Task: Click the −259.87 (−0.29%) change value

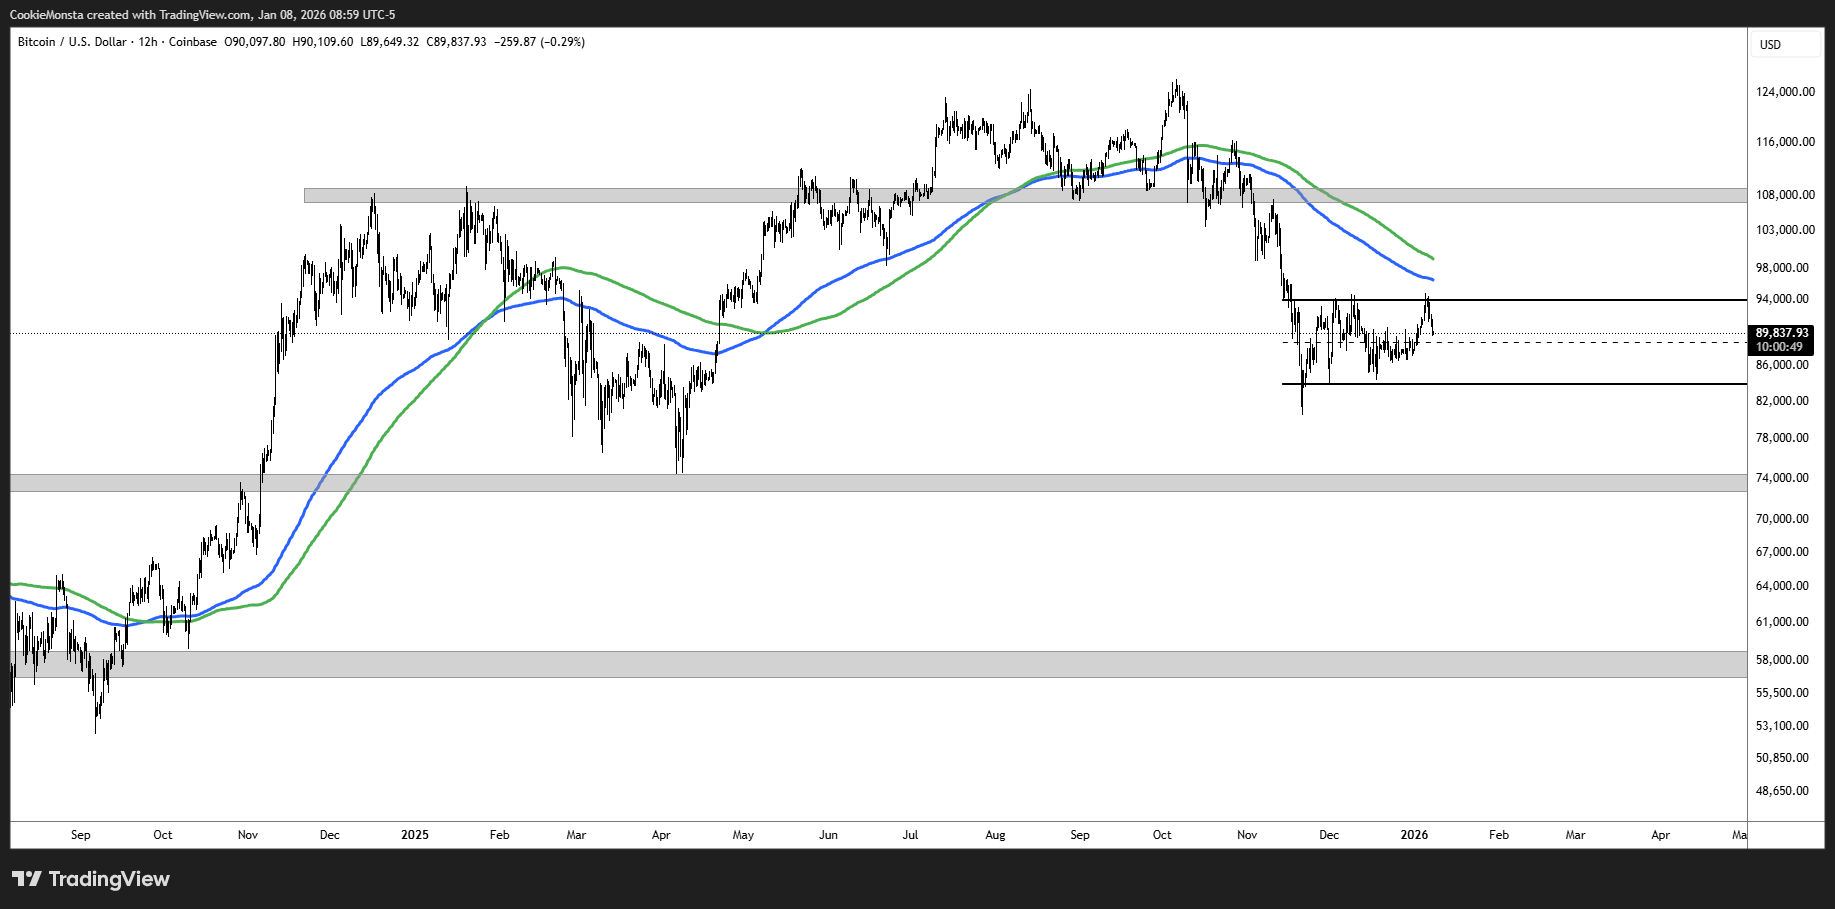Action: pyautogui.click(x=540, y=42)
